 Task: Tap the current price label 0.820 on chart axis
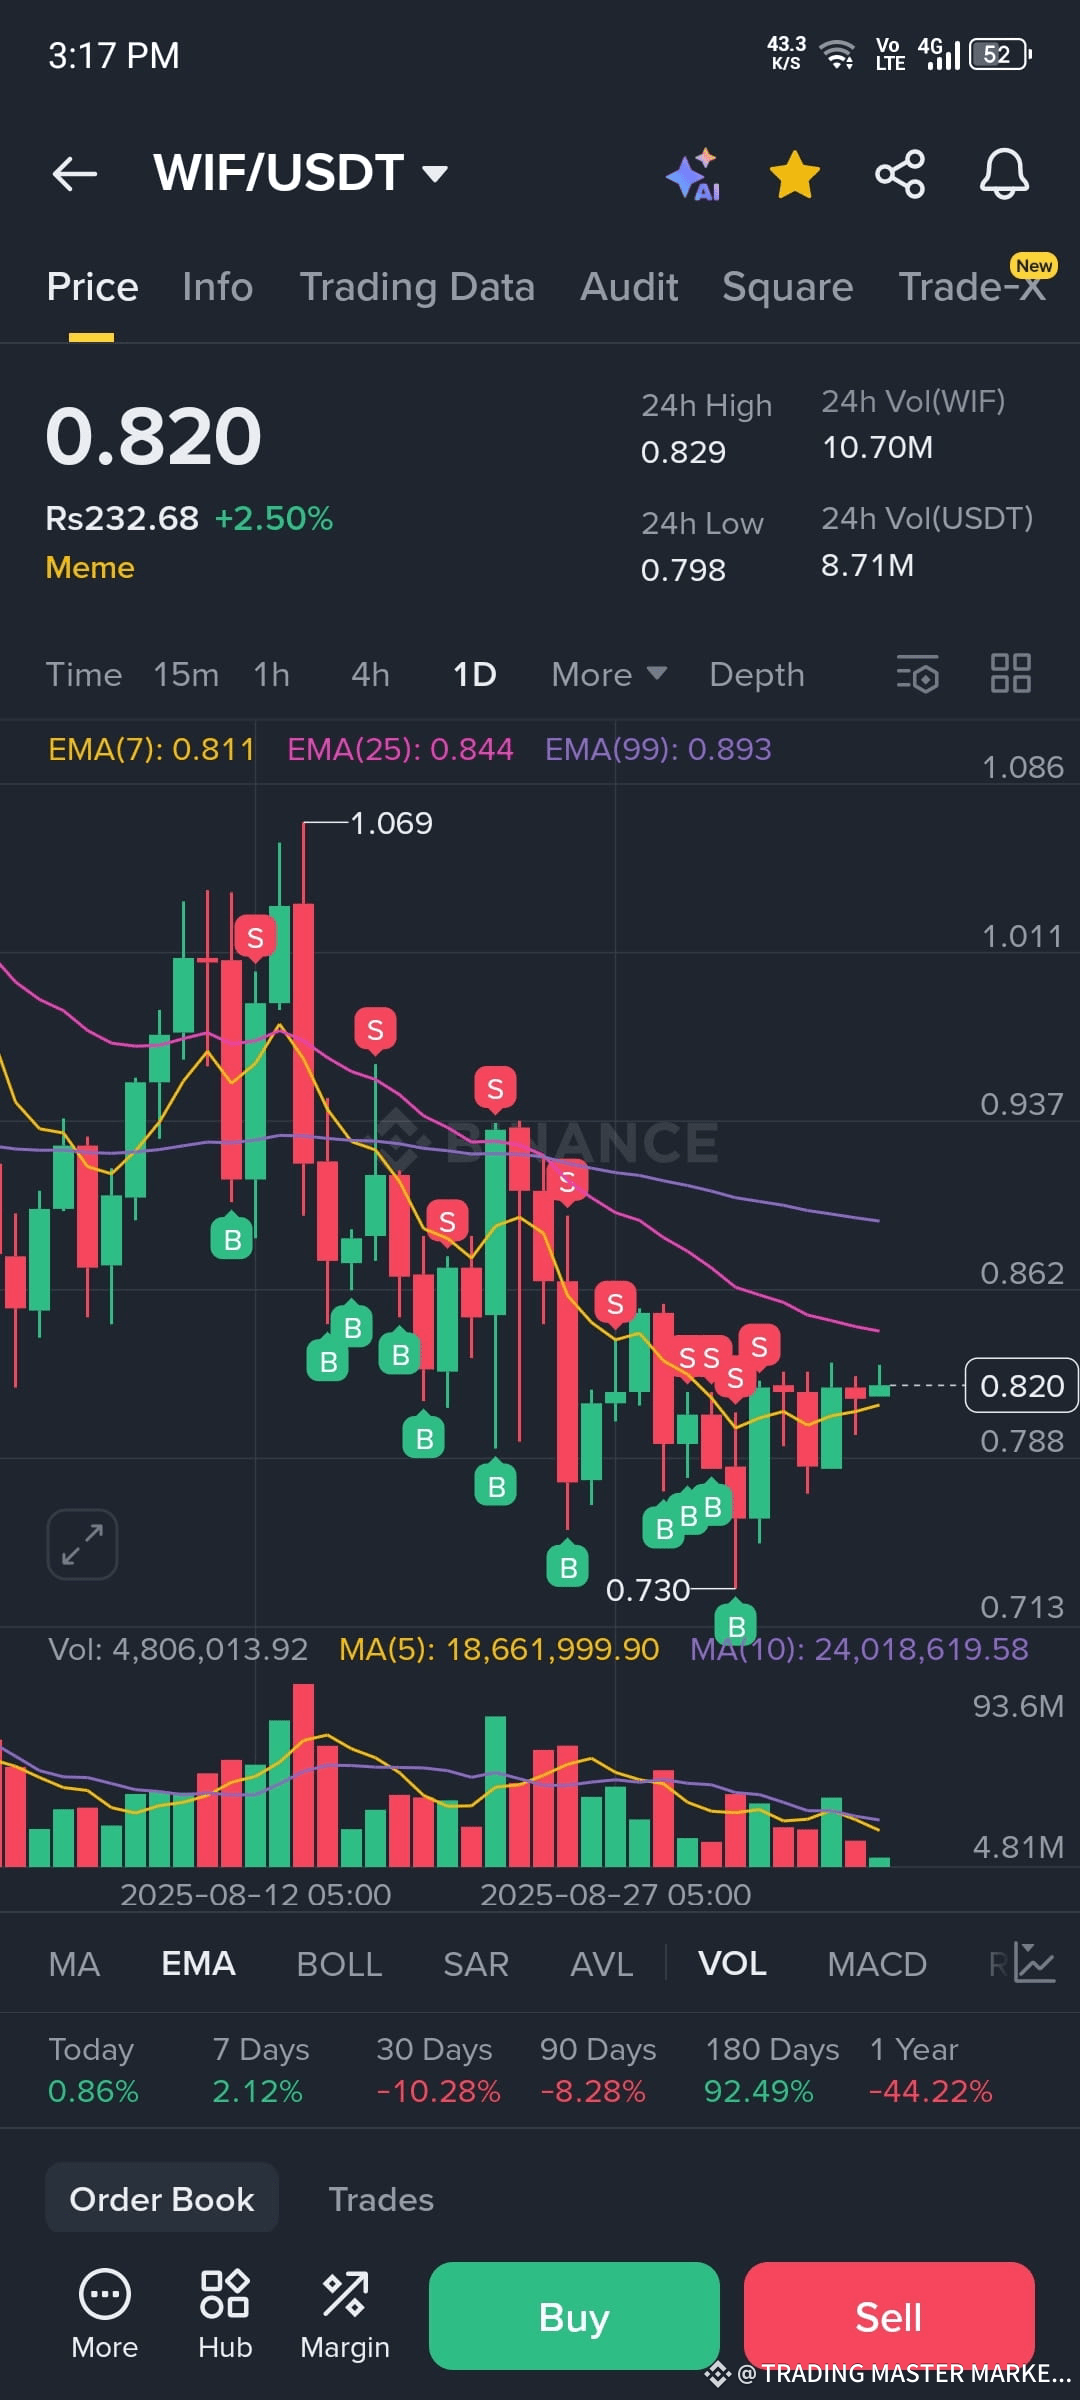pos(1021,1385)
